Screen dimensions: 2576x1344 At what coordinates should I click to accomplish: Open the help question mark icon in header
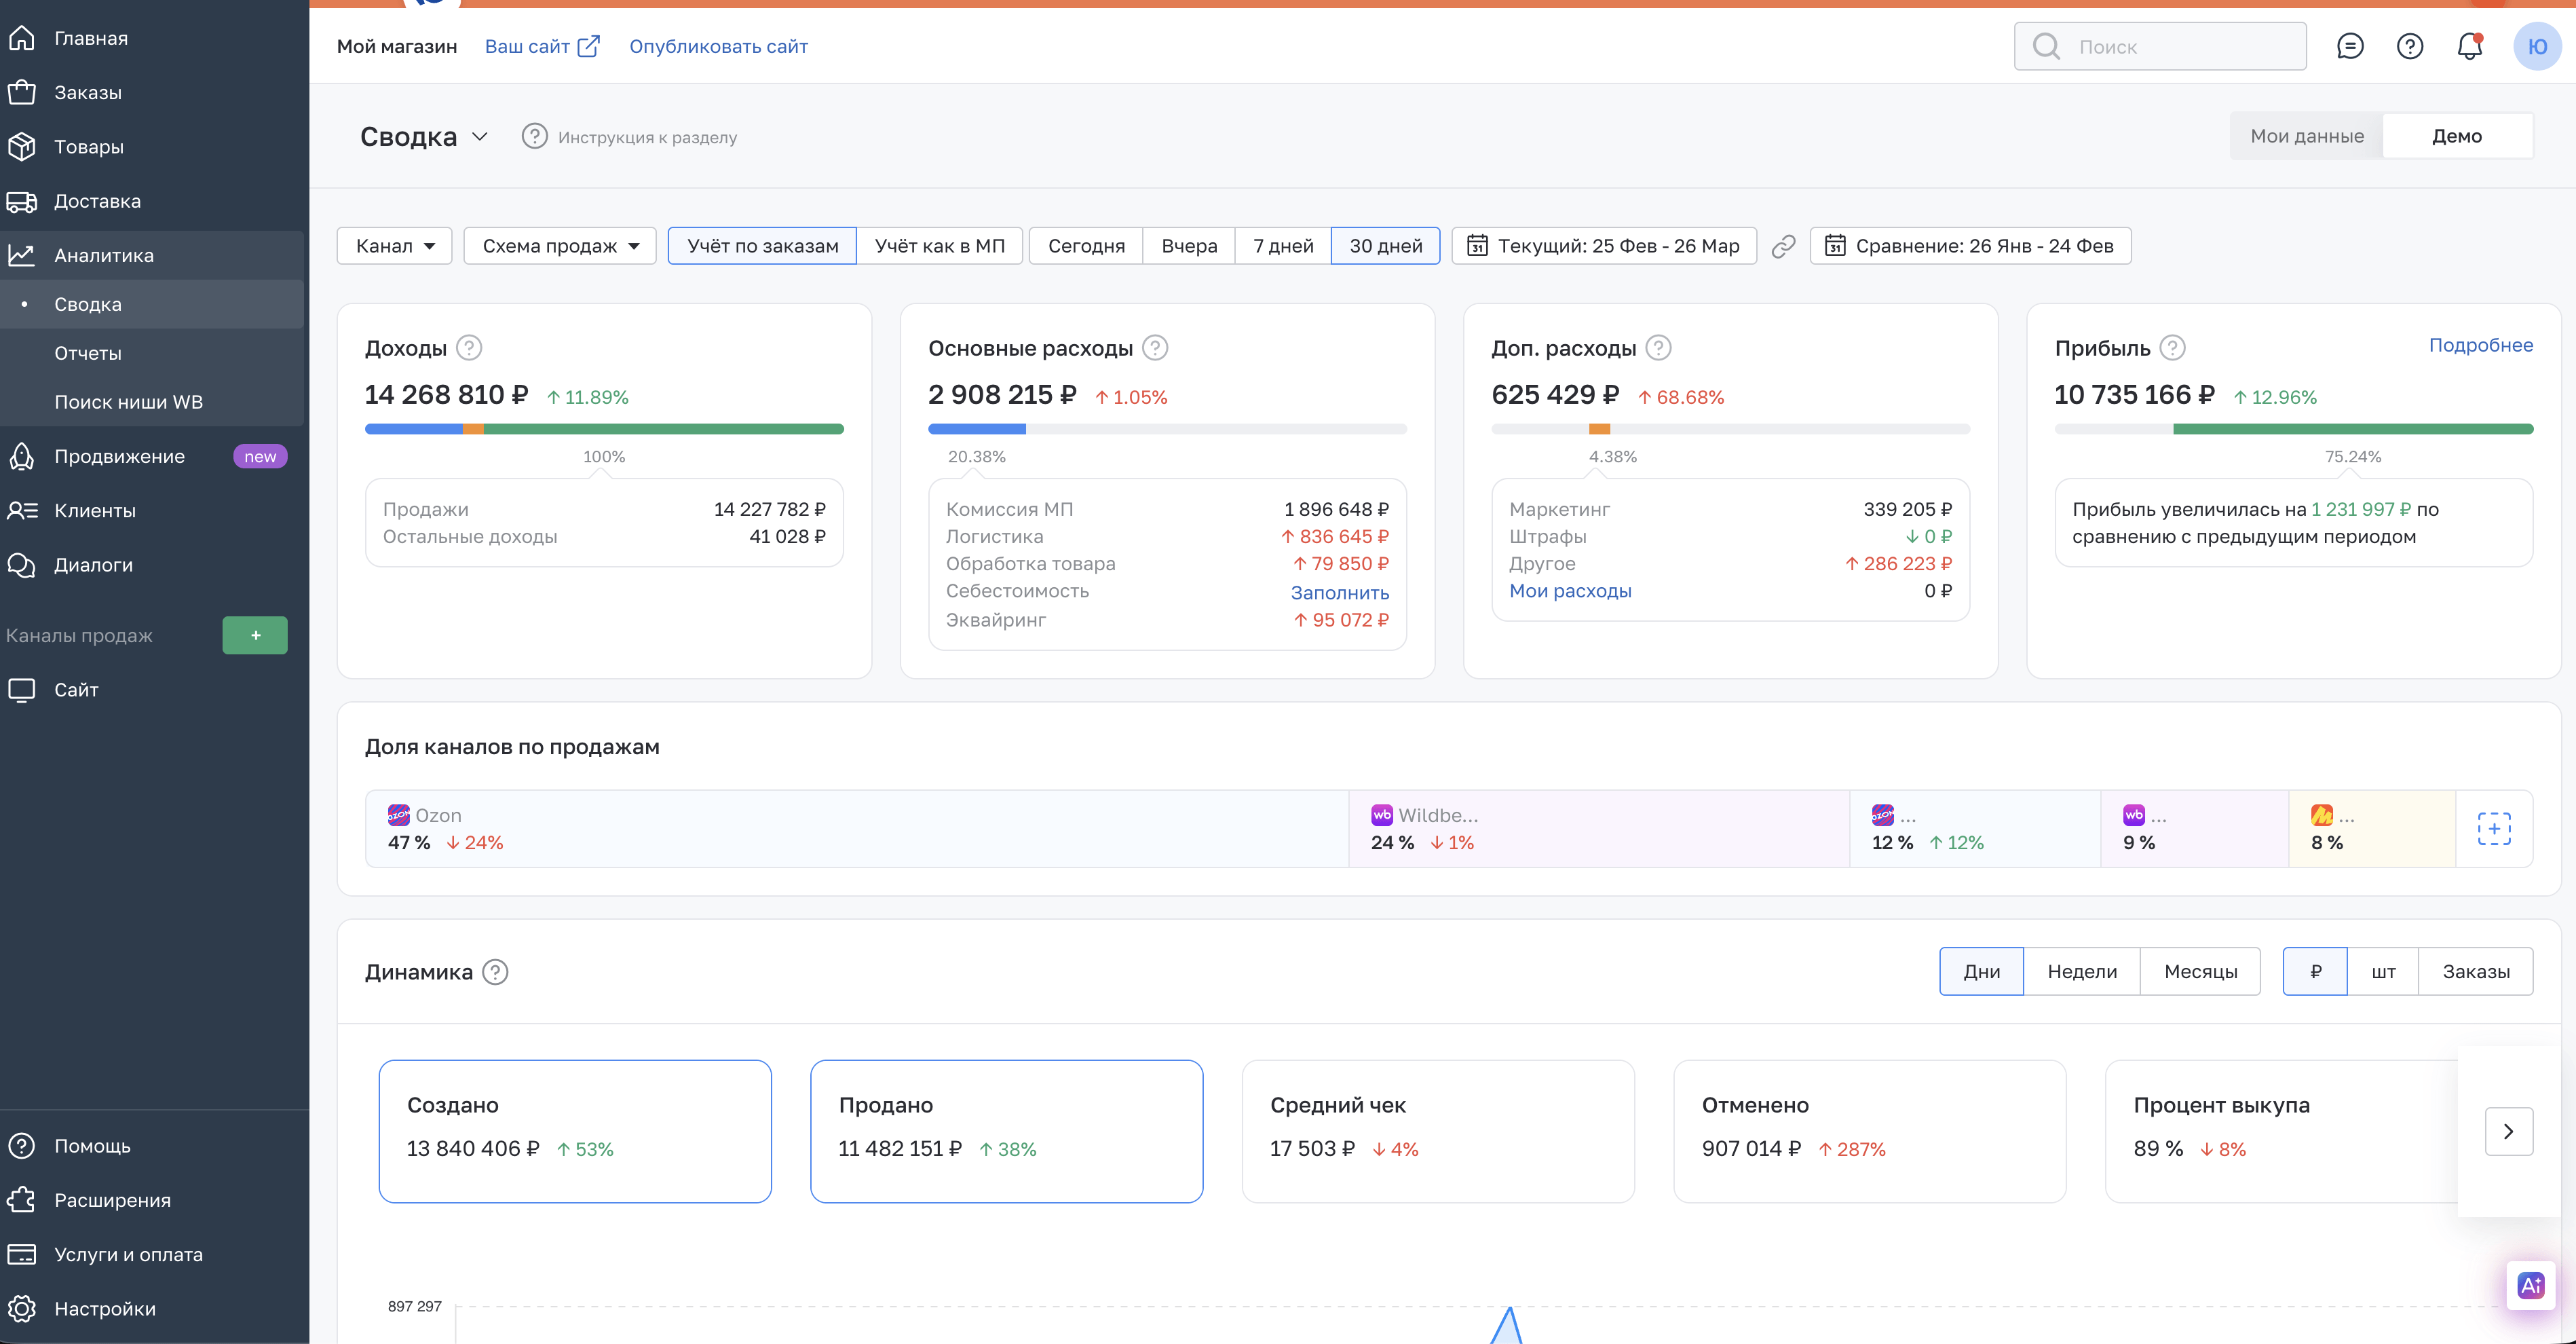point(2409,46)
